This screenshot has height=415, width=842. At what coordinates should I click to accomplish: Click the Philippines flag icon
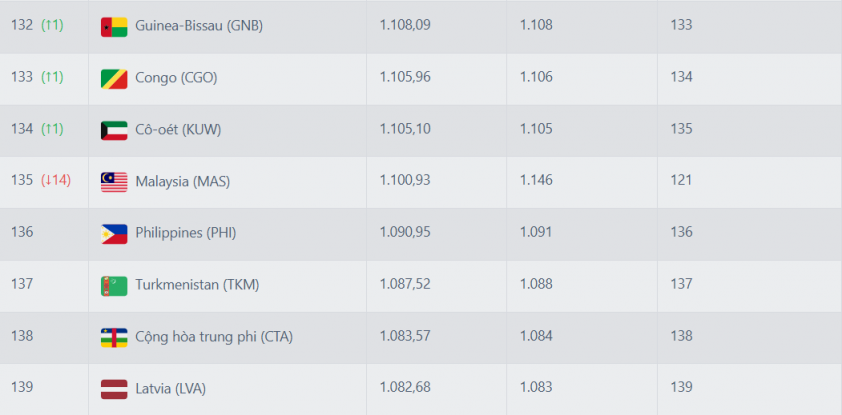(x=113, y=233)
